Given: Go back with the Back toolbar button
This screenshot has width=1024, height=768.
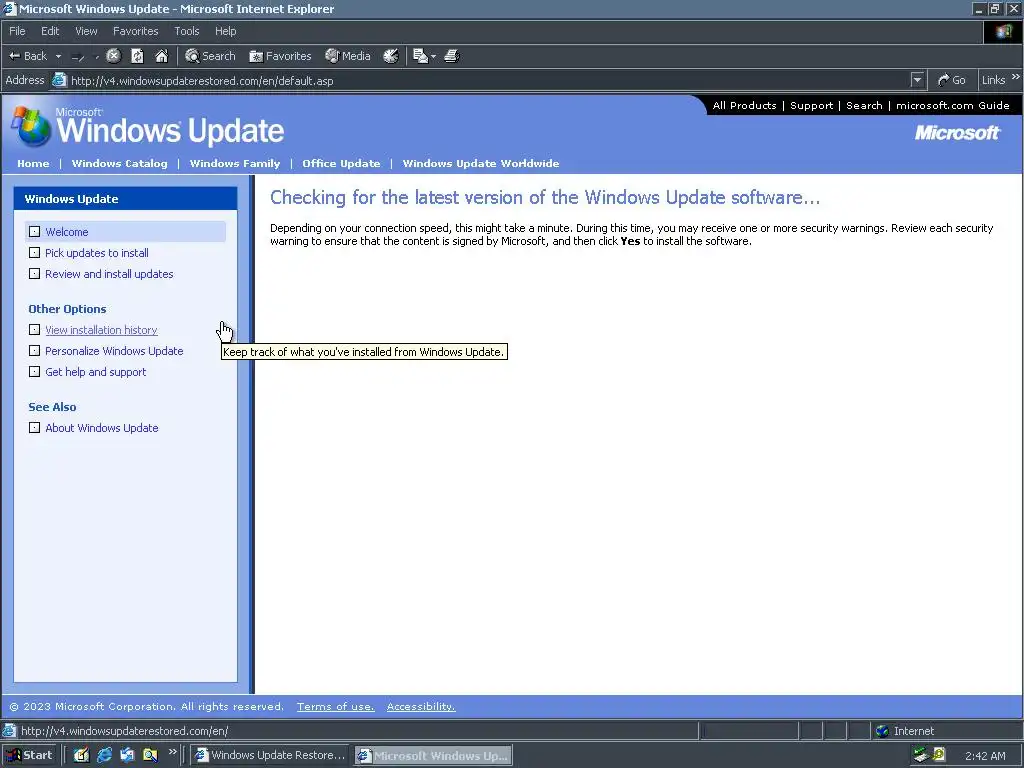Looking at the screenshot, I should click(27, 56).
